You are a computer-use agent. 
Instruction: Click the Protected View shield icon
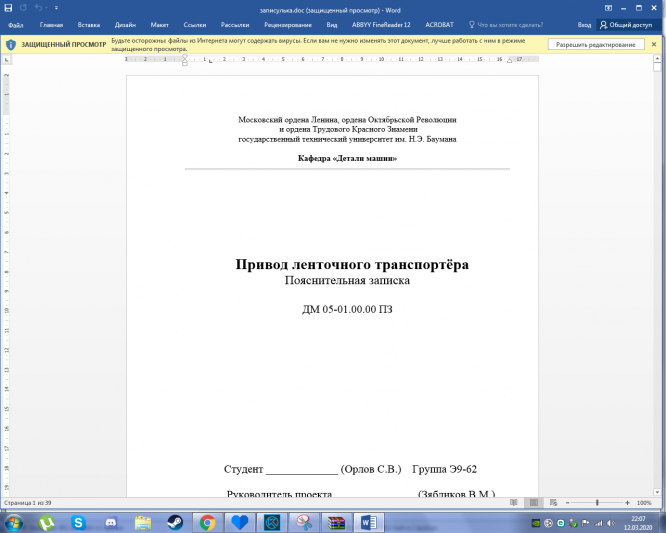pos(11,45)
